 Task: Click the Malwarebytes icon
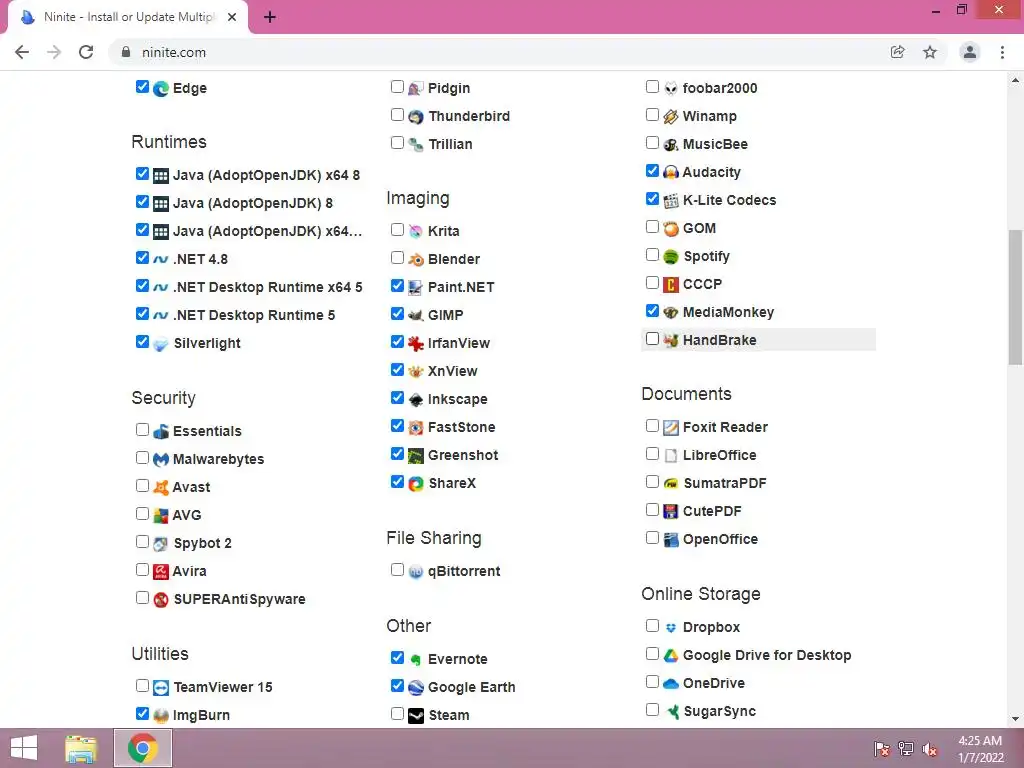(x=161, y=459)
